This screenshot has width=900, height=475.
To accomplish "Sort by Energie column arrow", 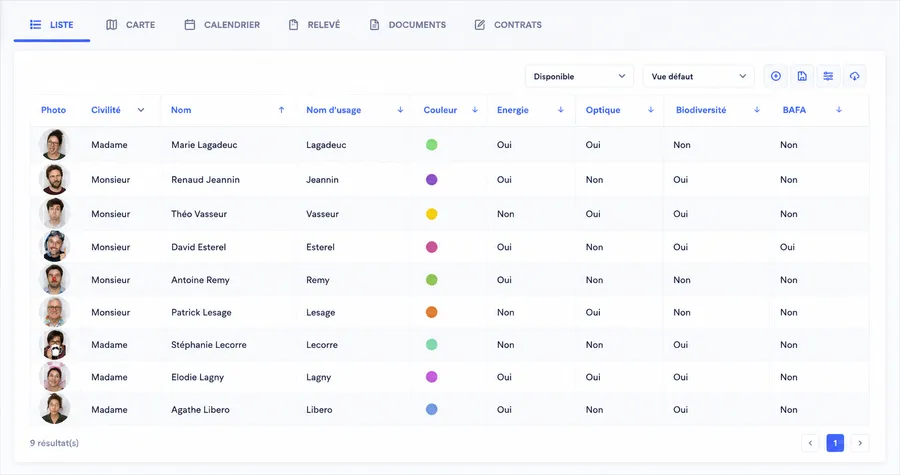I will [561, 110].
